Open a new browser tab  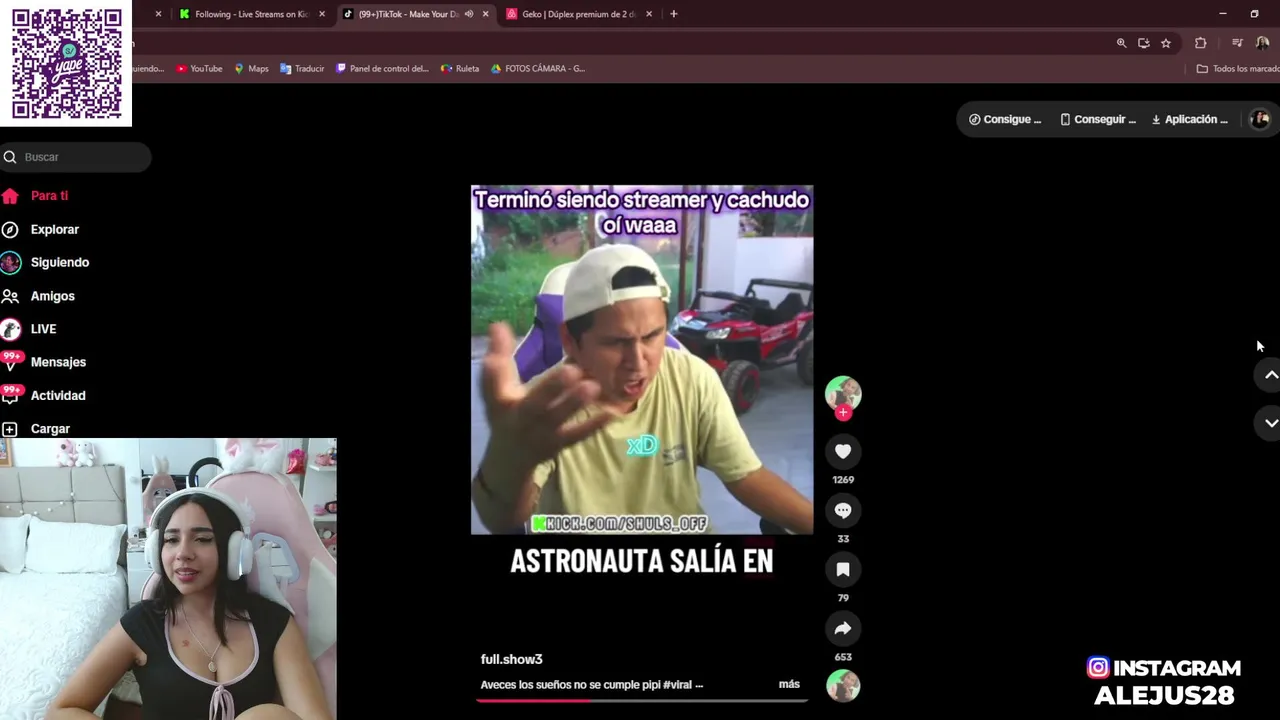(x=673, y=14)
